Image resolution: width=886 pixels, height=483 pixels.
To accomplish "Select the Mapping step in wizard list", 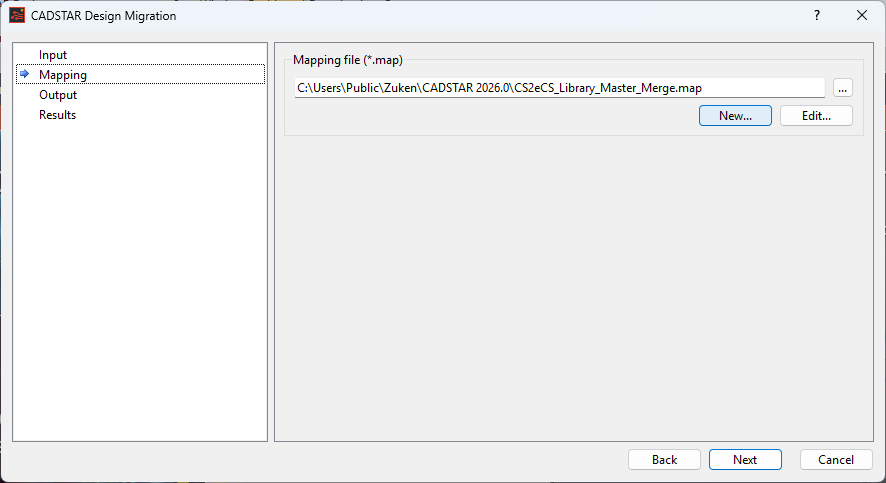I will pos(140,75).
